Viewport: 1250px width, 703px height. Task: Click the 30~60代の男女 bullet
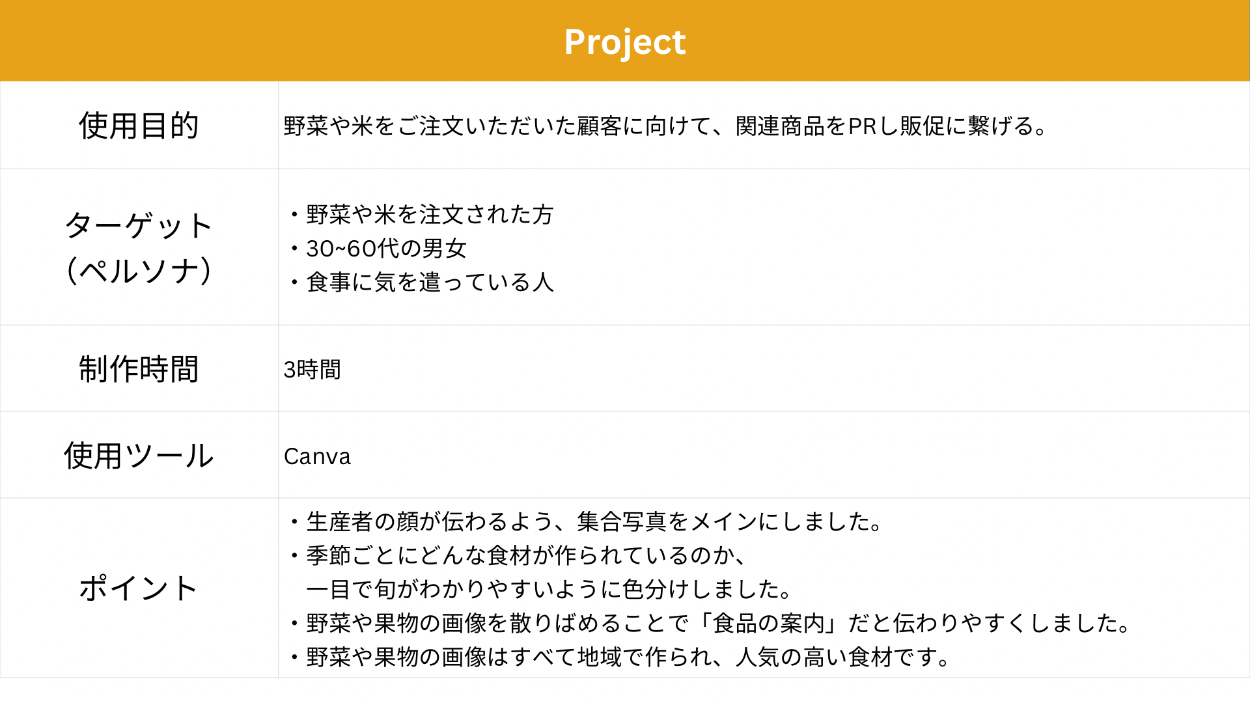click(386, 249)
